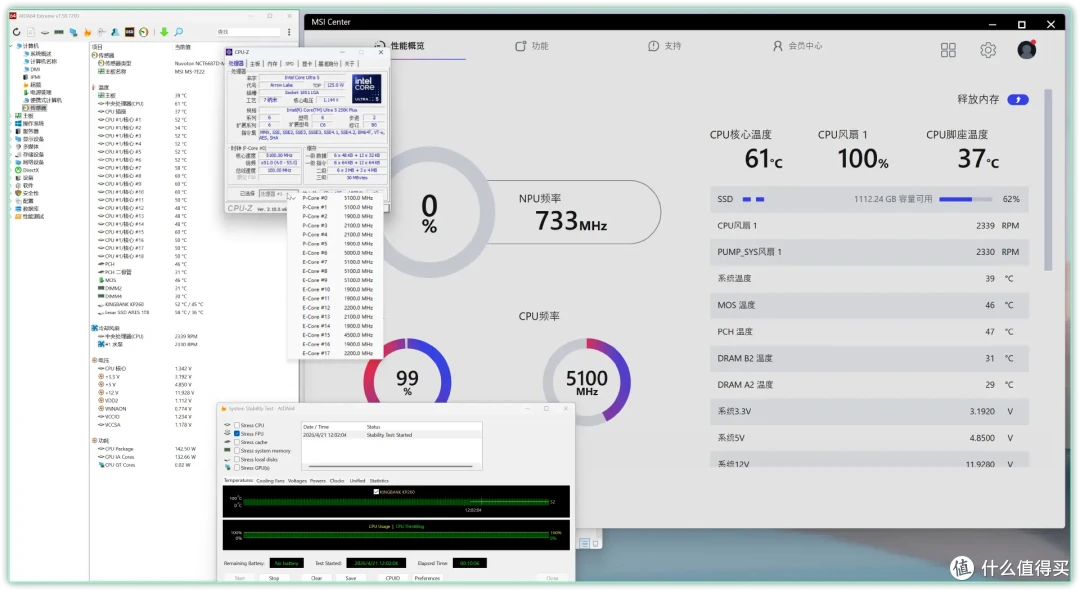Open the Cooling Fans tab in Stability Test

[270, 481]
